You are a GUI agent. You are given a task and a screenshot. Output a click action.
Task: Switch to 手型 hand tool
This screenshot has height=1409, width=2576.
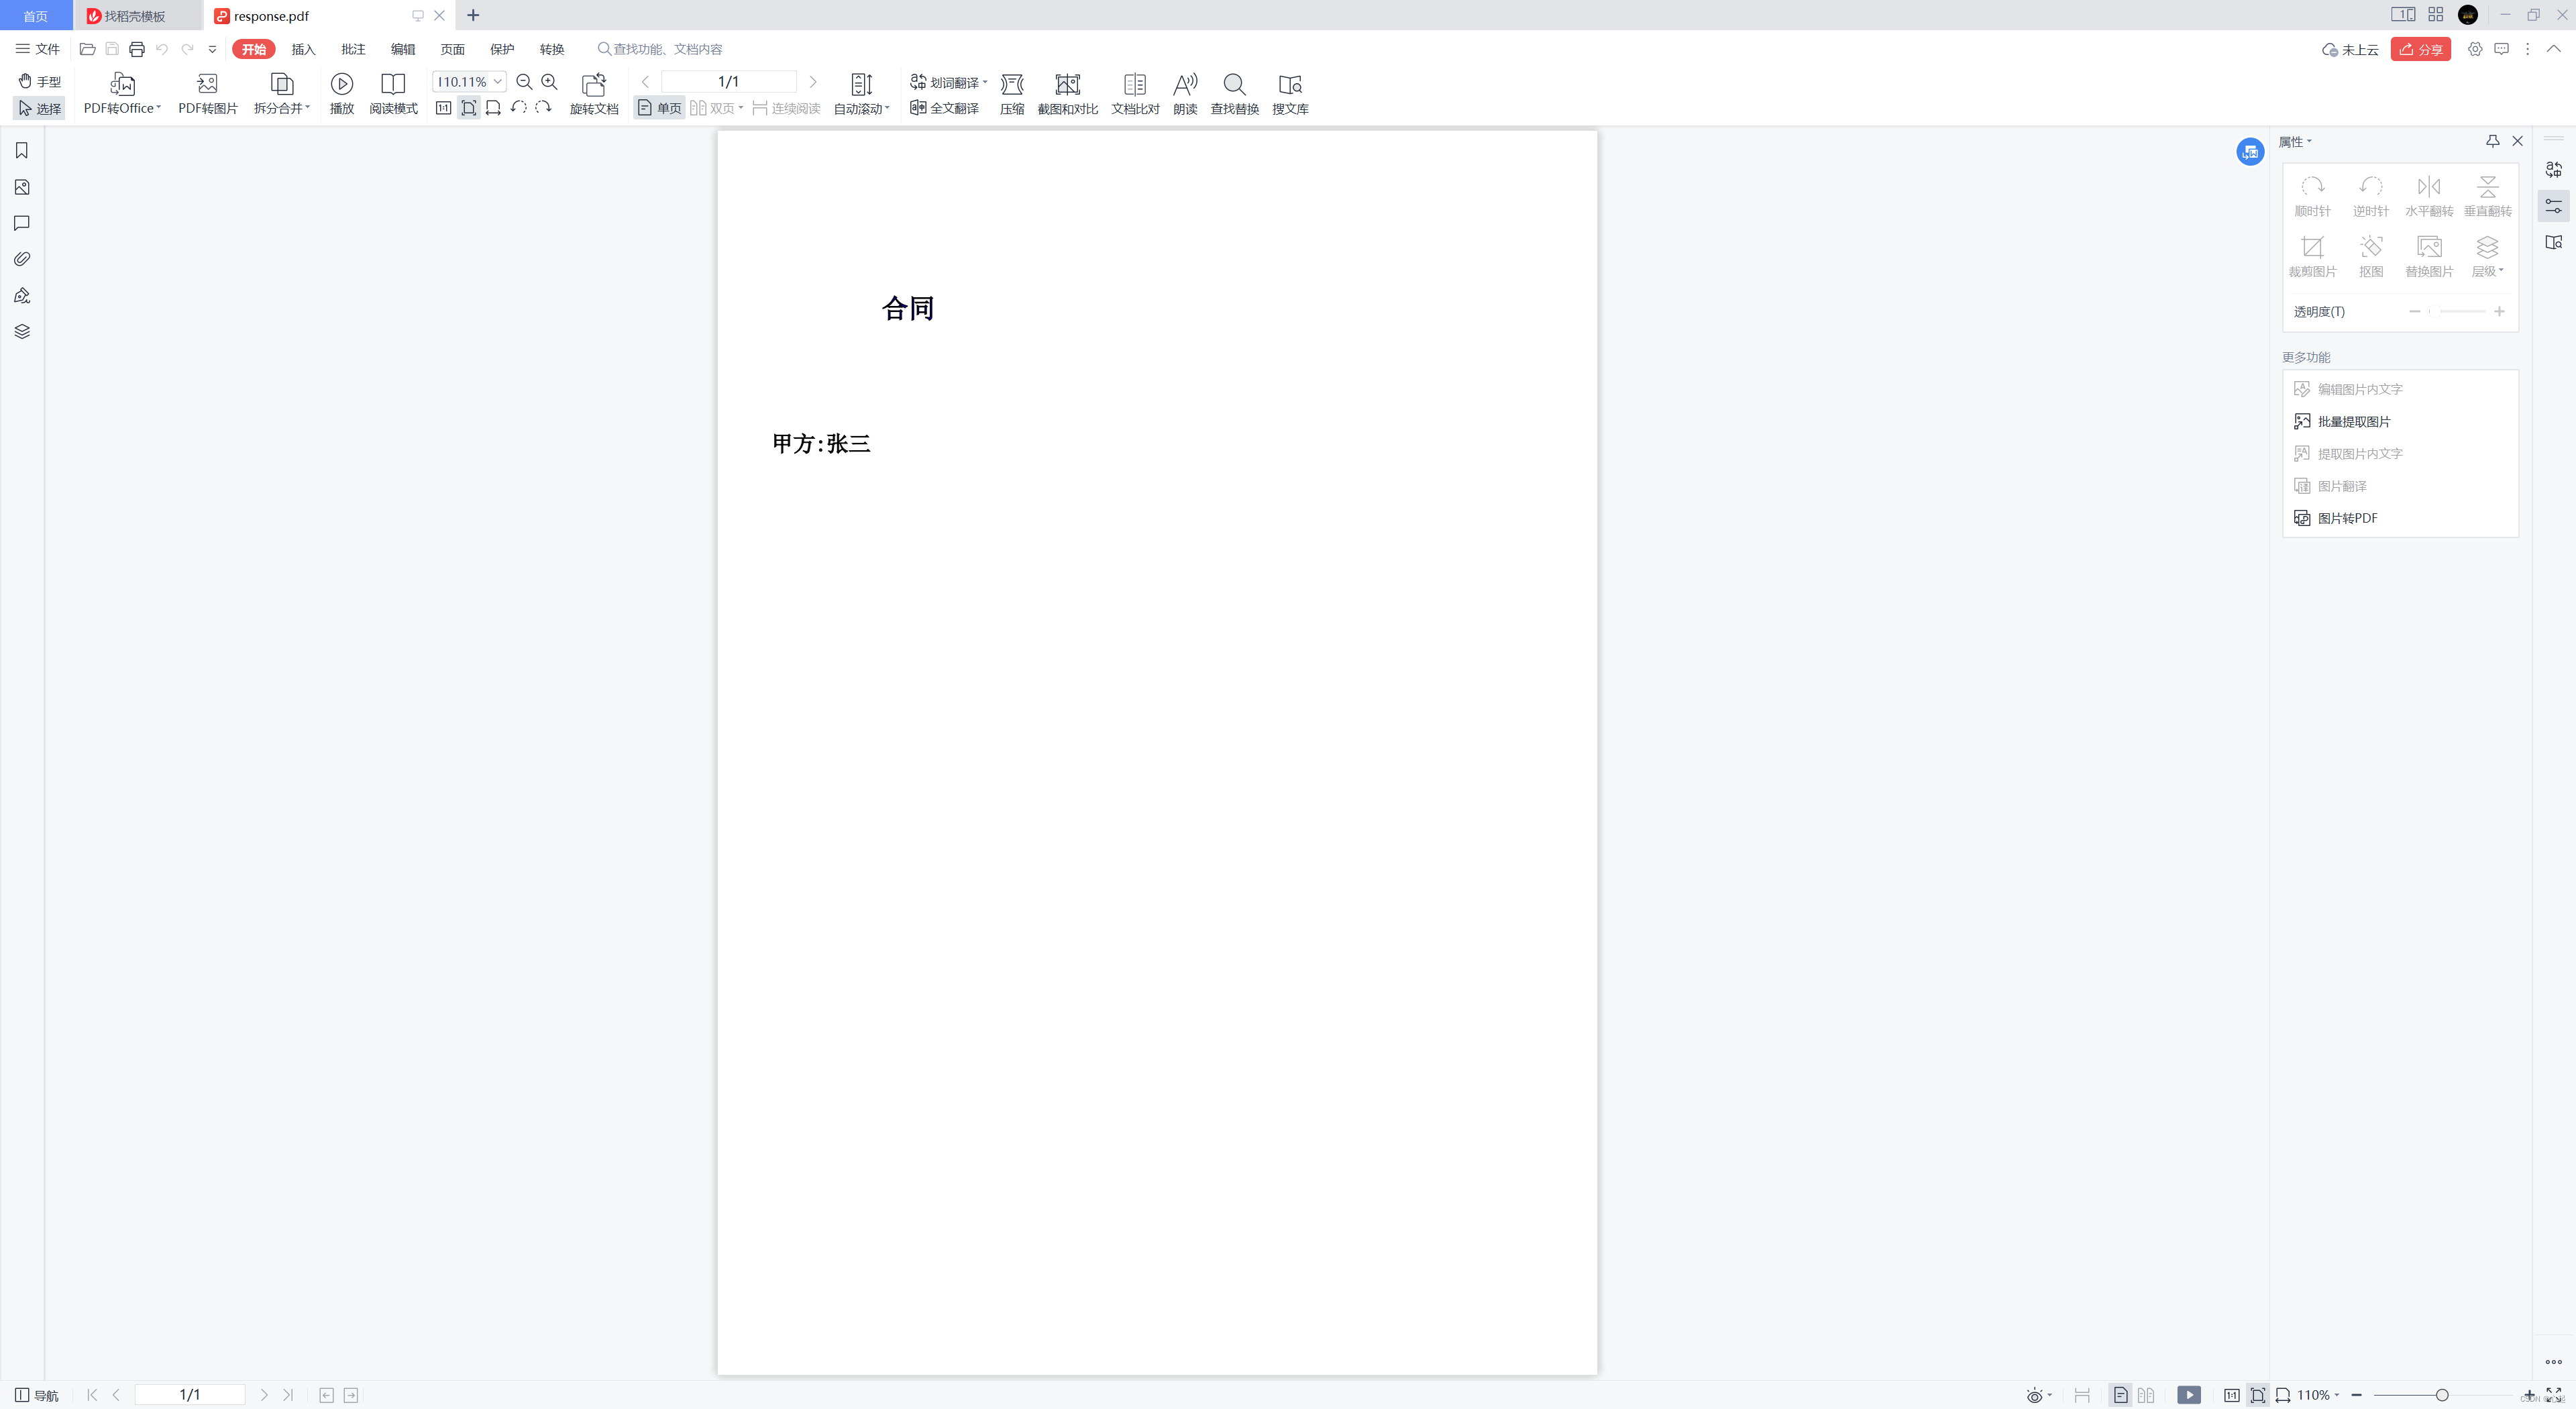tap(39, 81)
